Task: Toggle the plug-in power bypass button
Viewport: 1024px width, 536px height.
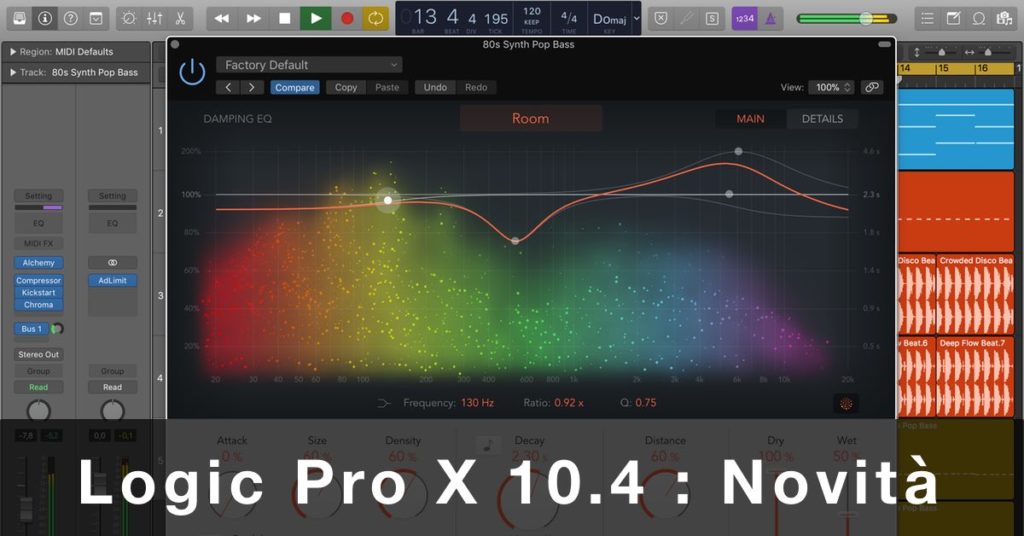Action: click(x=193, y=71)
